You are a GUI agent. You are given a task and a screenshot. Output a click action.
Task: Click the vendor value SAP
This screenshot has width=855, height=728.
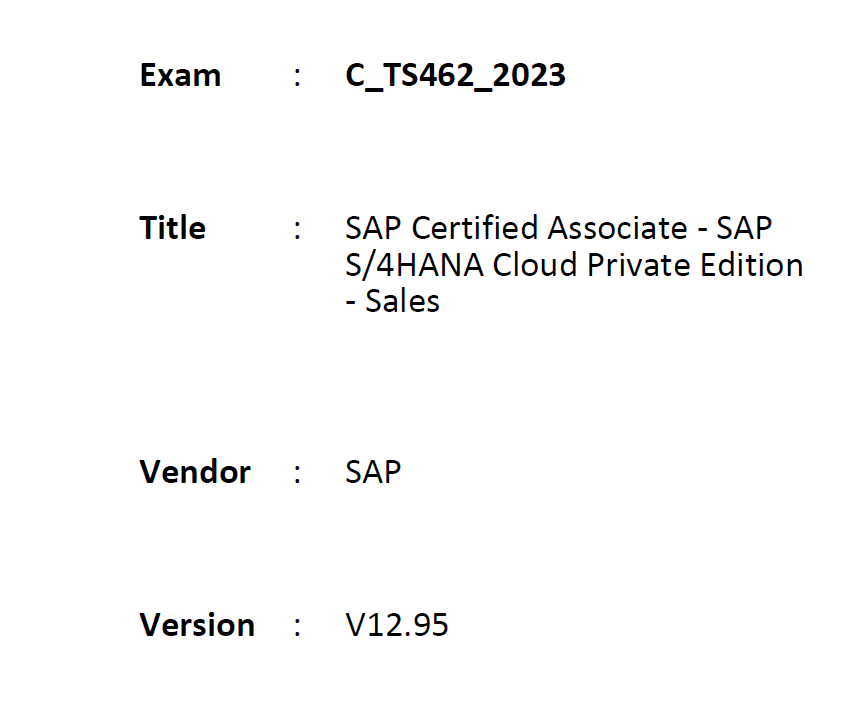click(x=374, y=472)
